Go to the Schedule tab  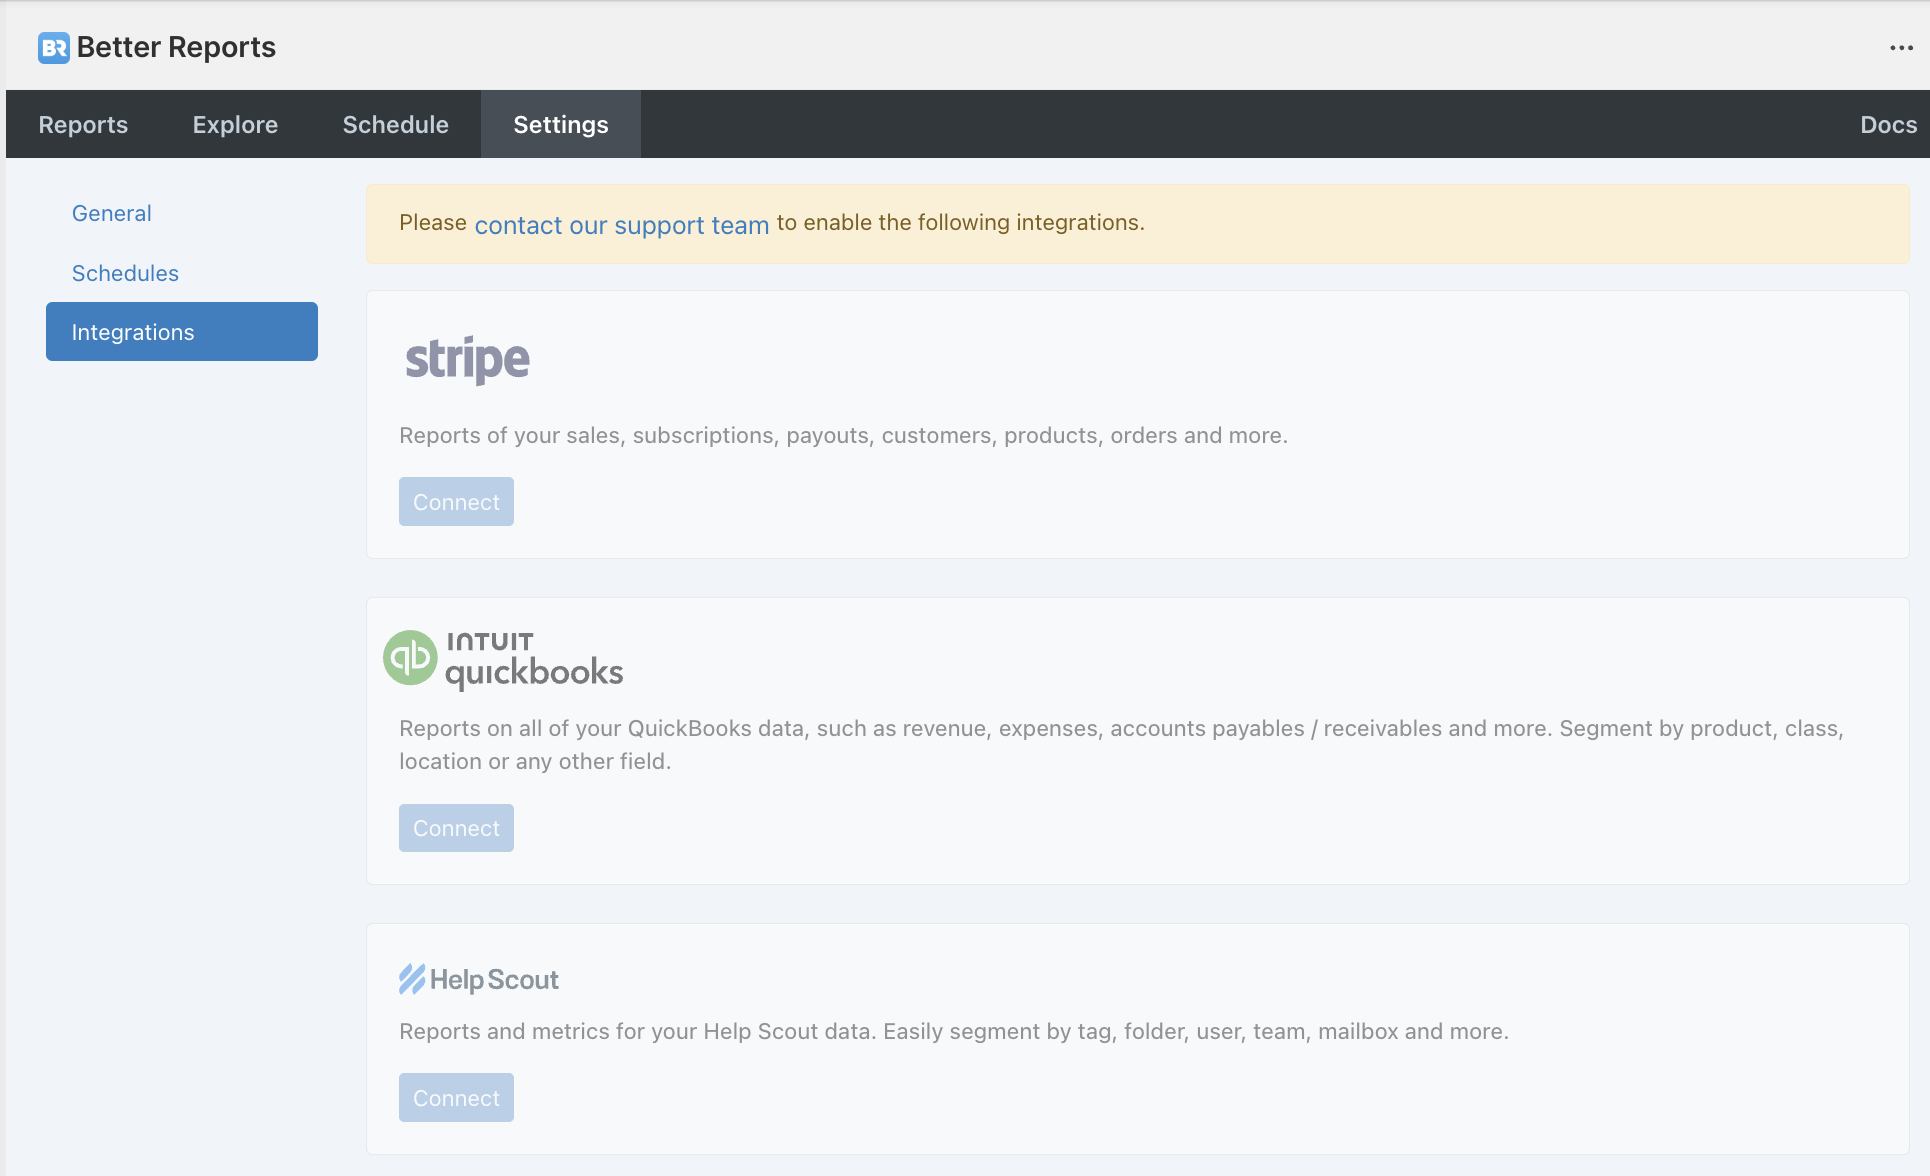click(395, 125)
